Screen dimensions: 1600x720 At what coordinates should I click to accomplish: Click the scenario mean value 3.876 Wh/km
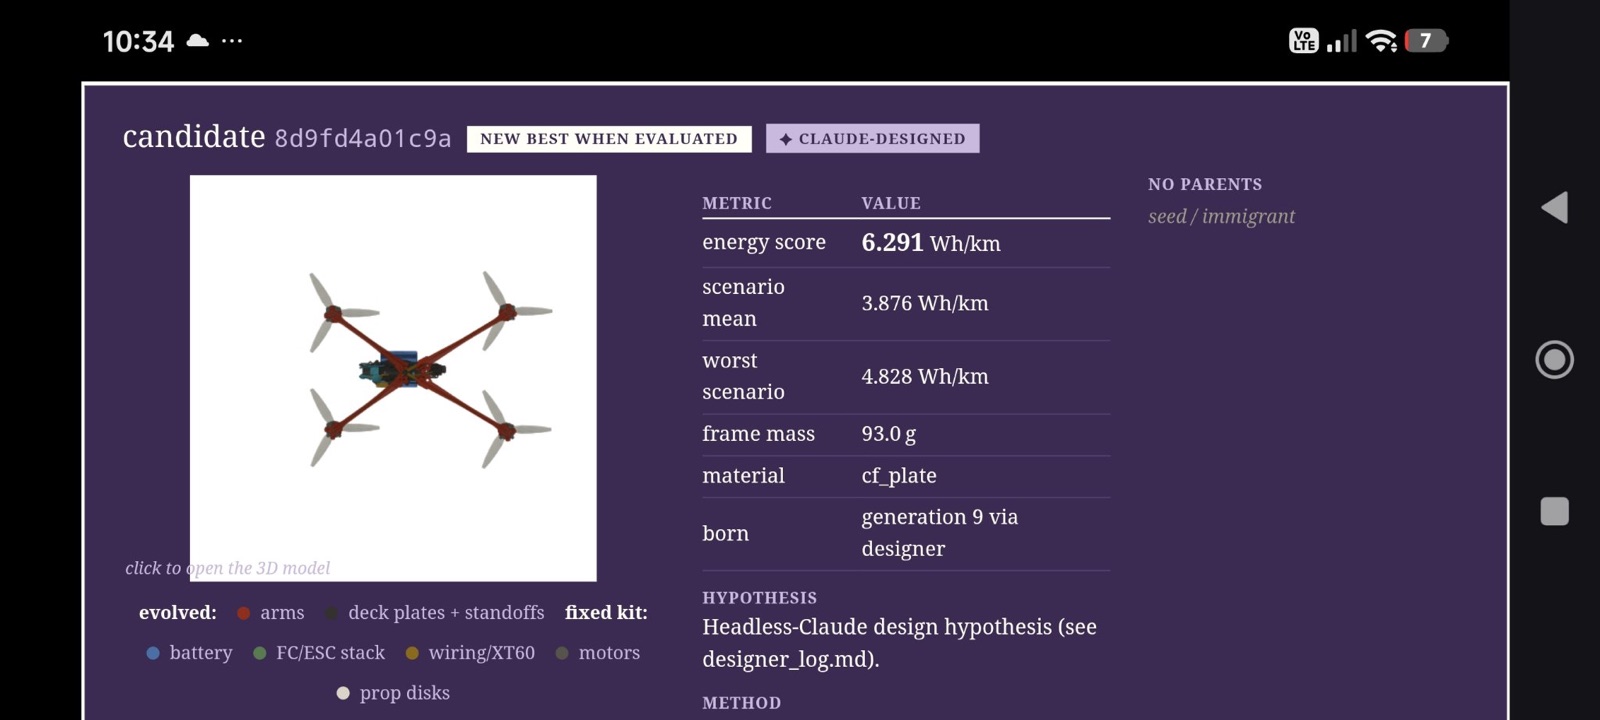pyautogui.click(x=925, y=303)
